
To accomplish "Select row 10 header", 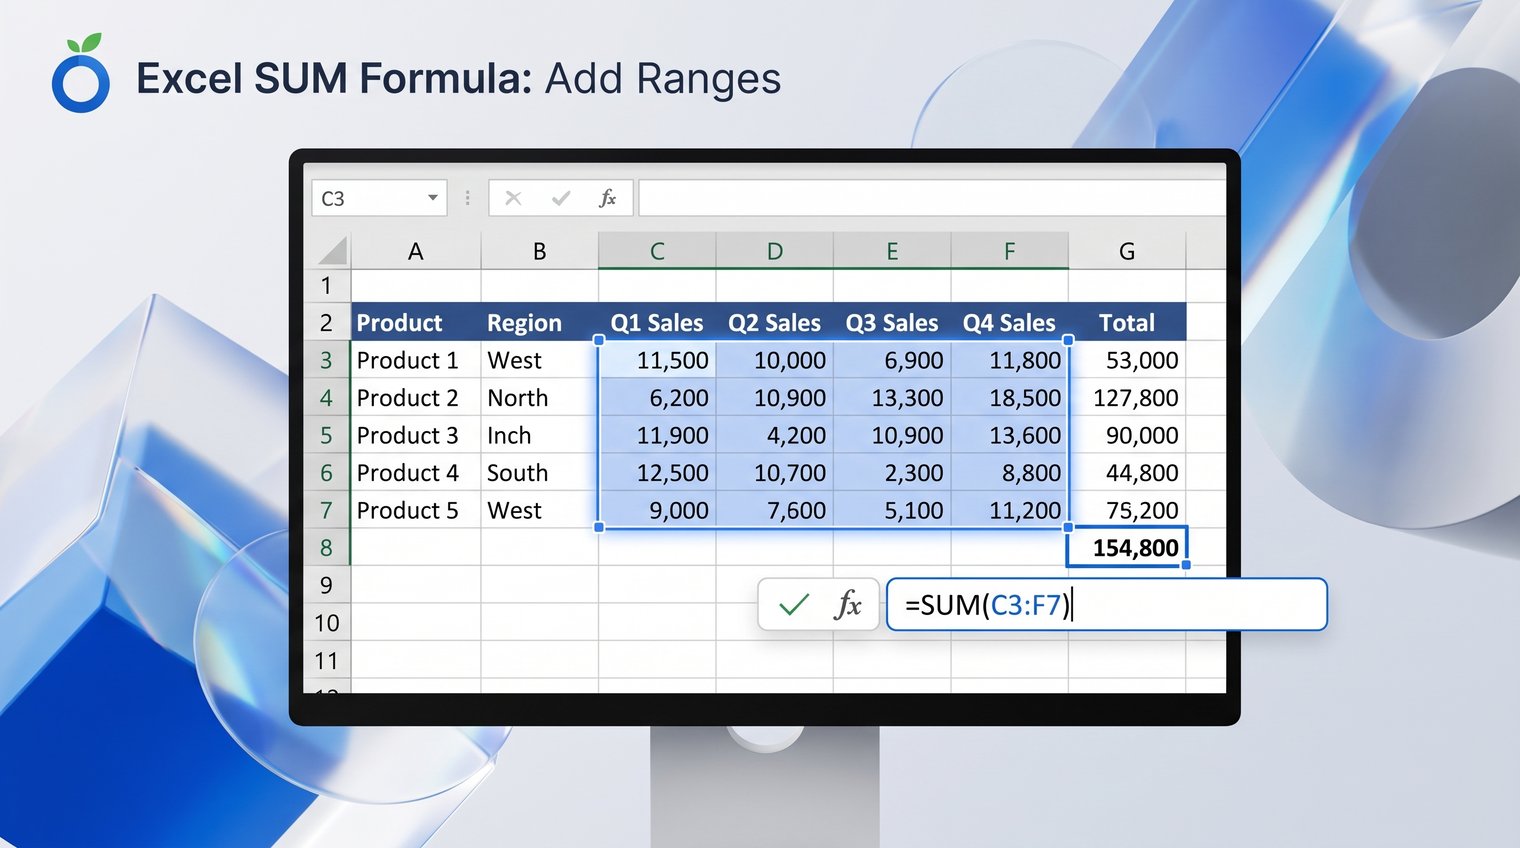I will click(327, 623).
